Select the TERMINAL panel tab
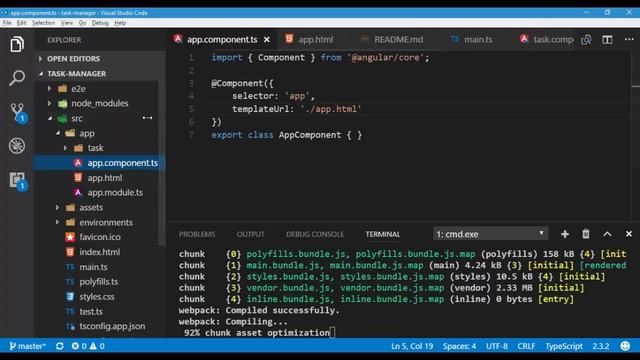Image resolution: width=640 pixels, height=360 pixels. [382, 234]
